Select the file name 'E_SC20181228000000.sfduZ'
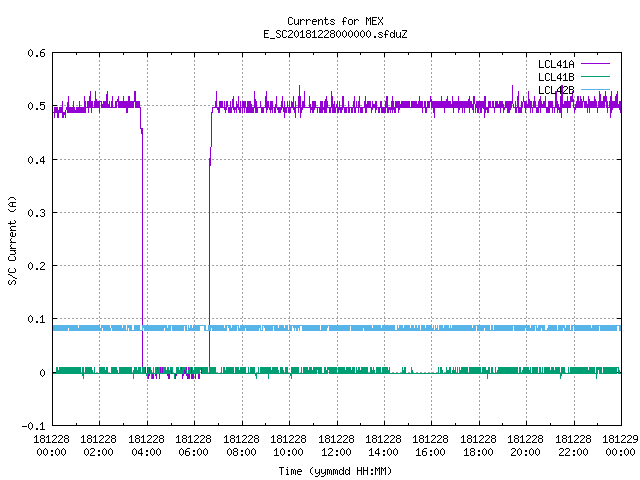This screenshot has height=480, width=640. [x=335, y=34]
